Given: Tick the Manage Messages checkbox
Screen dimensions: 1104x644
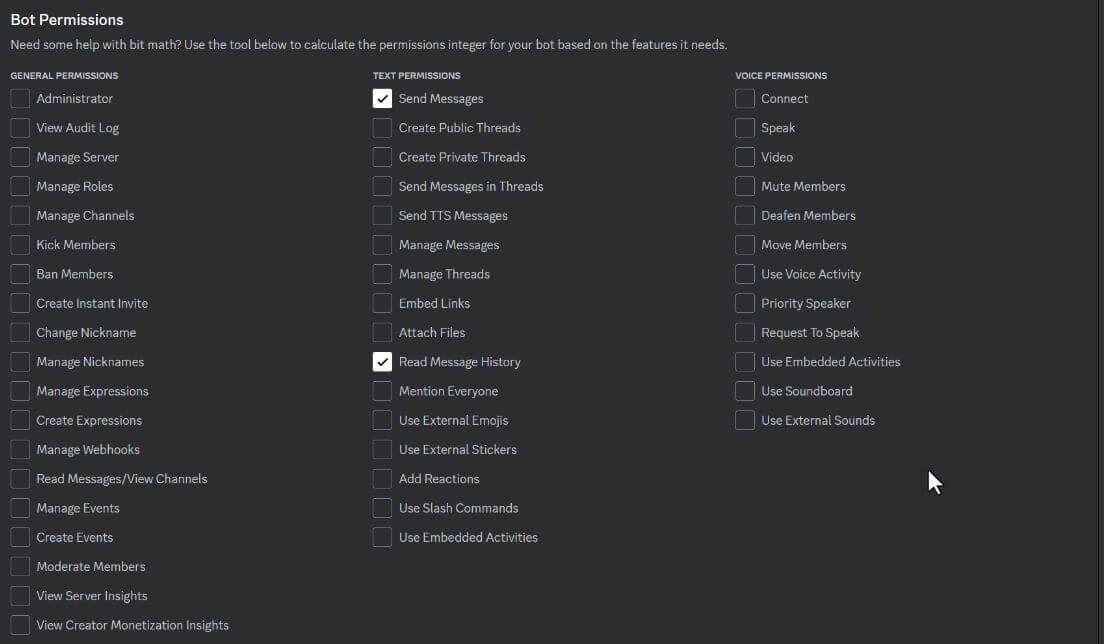Looking at the screenshot, I should tap(382, 244).
